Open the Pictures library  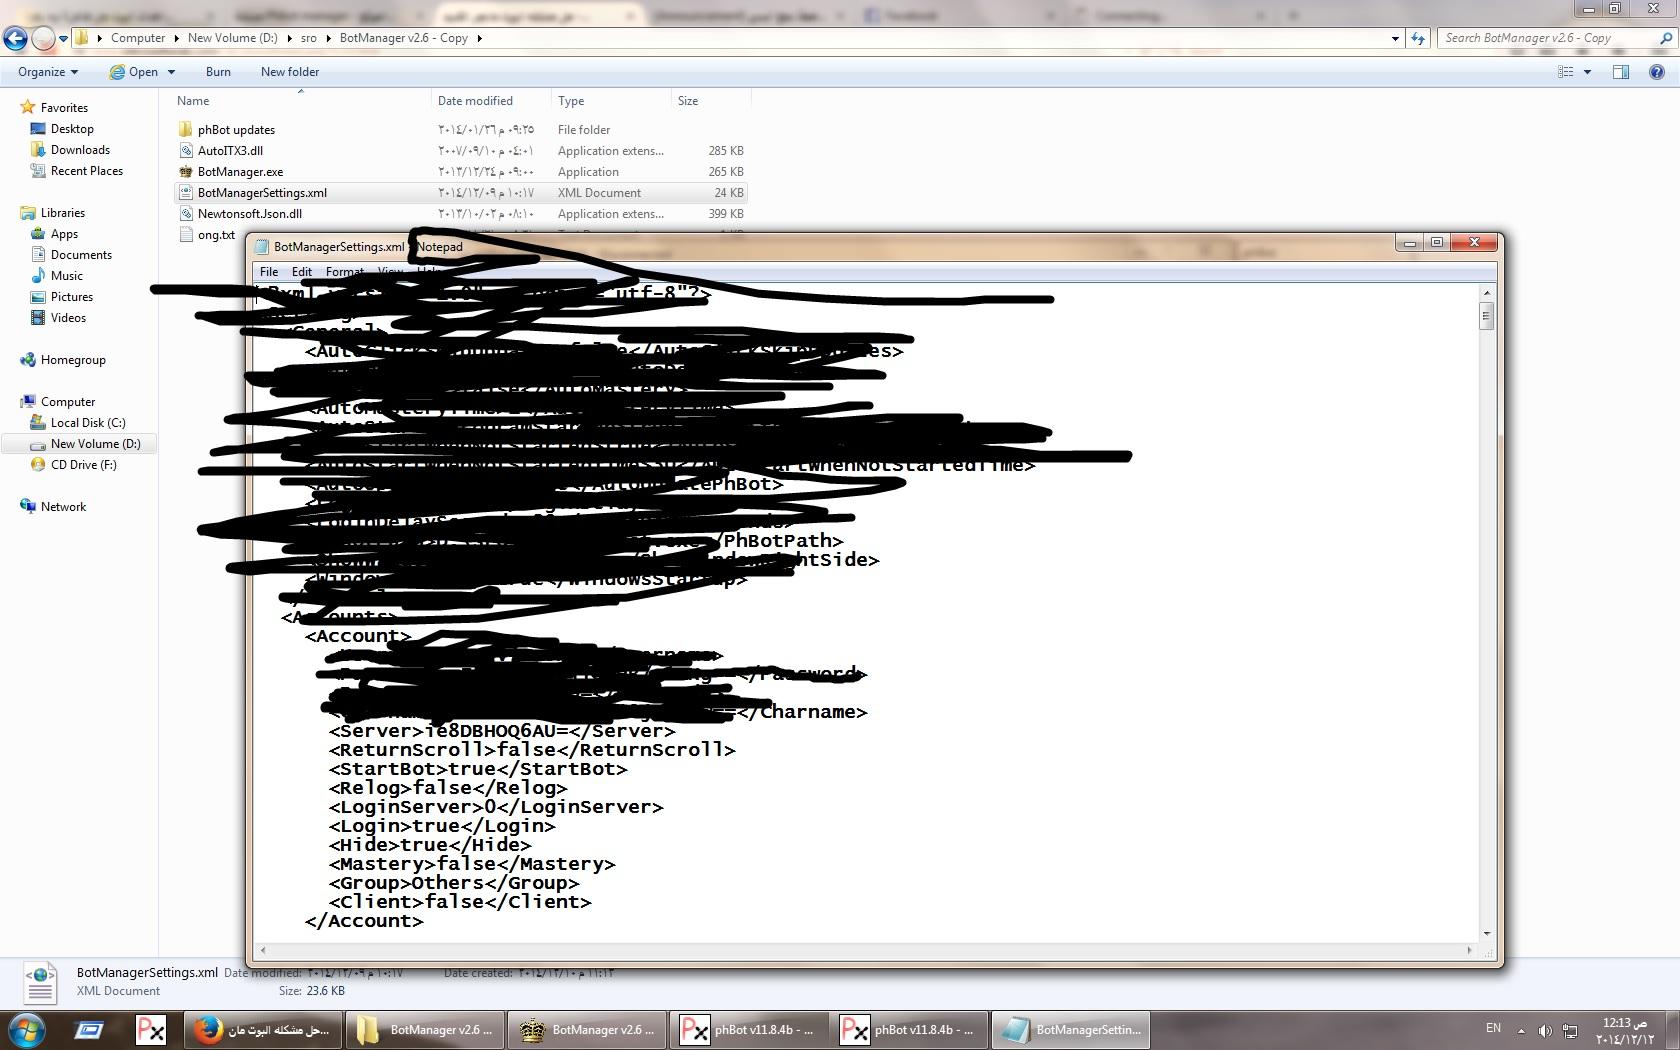click(x=71, y=297)
